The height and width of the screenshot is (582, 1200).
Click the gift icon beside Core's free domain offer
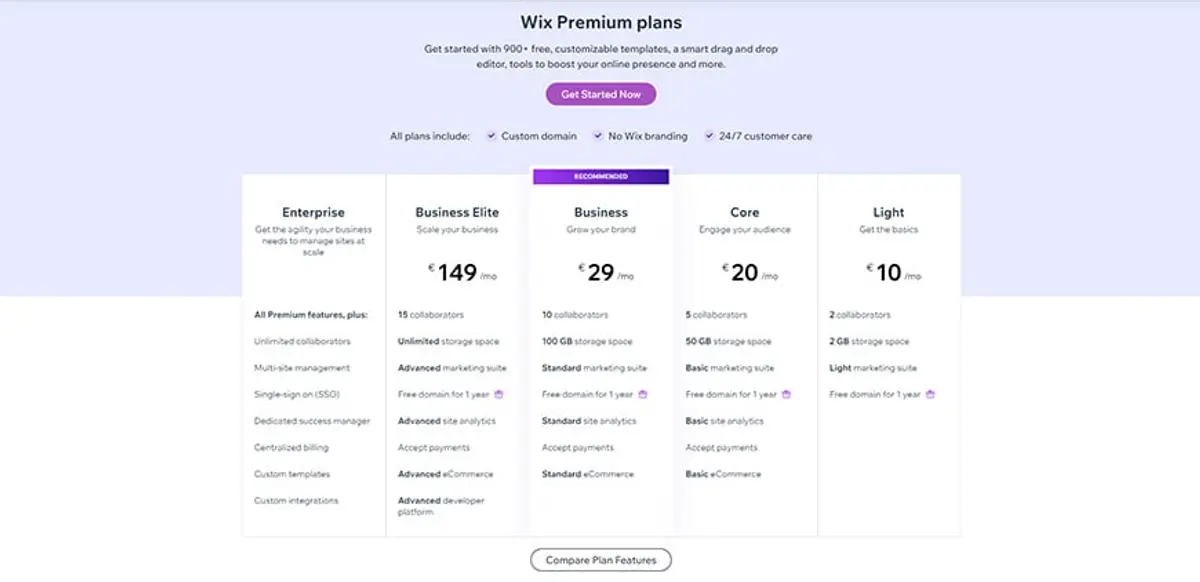(x=786, y=394)
